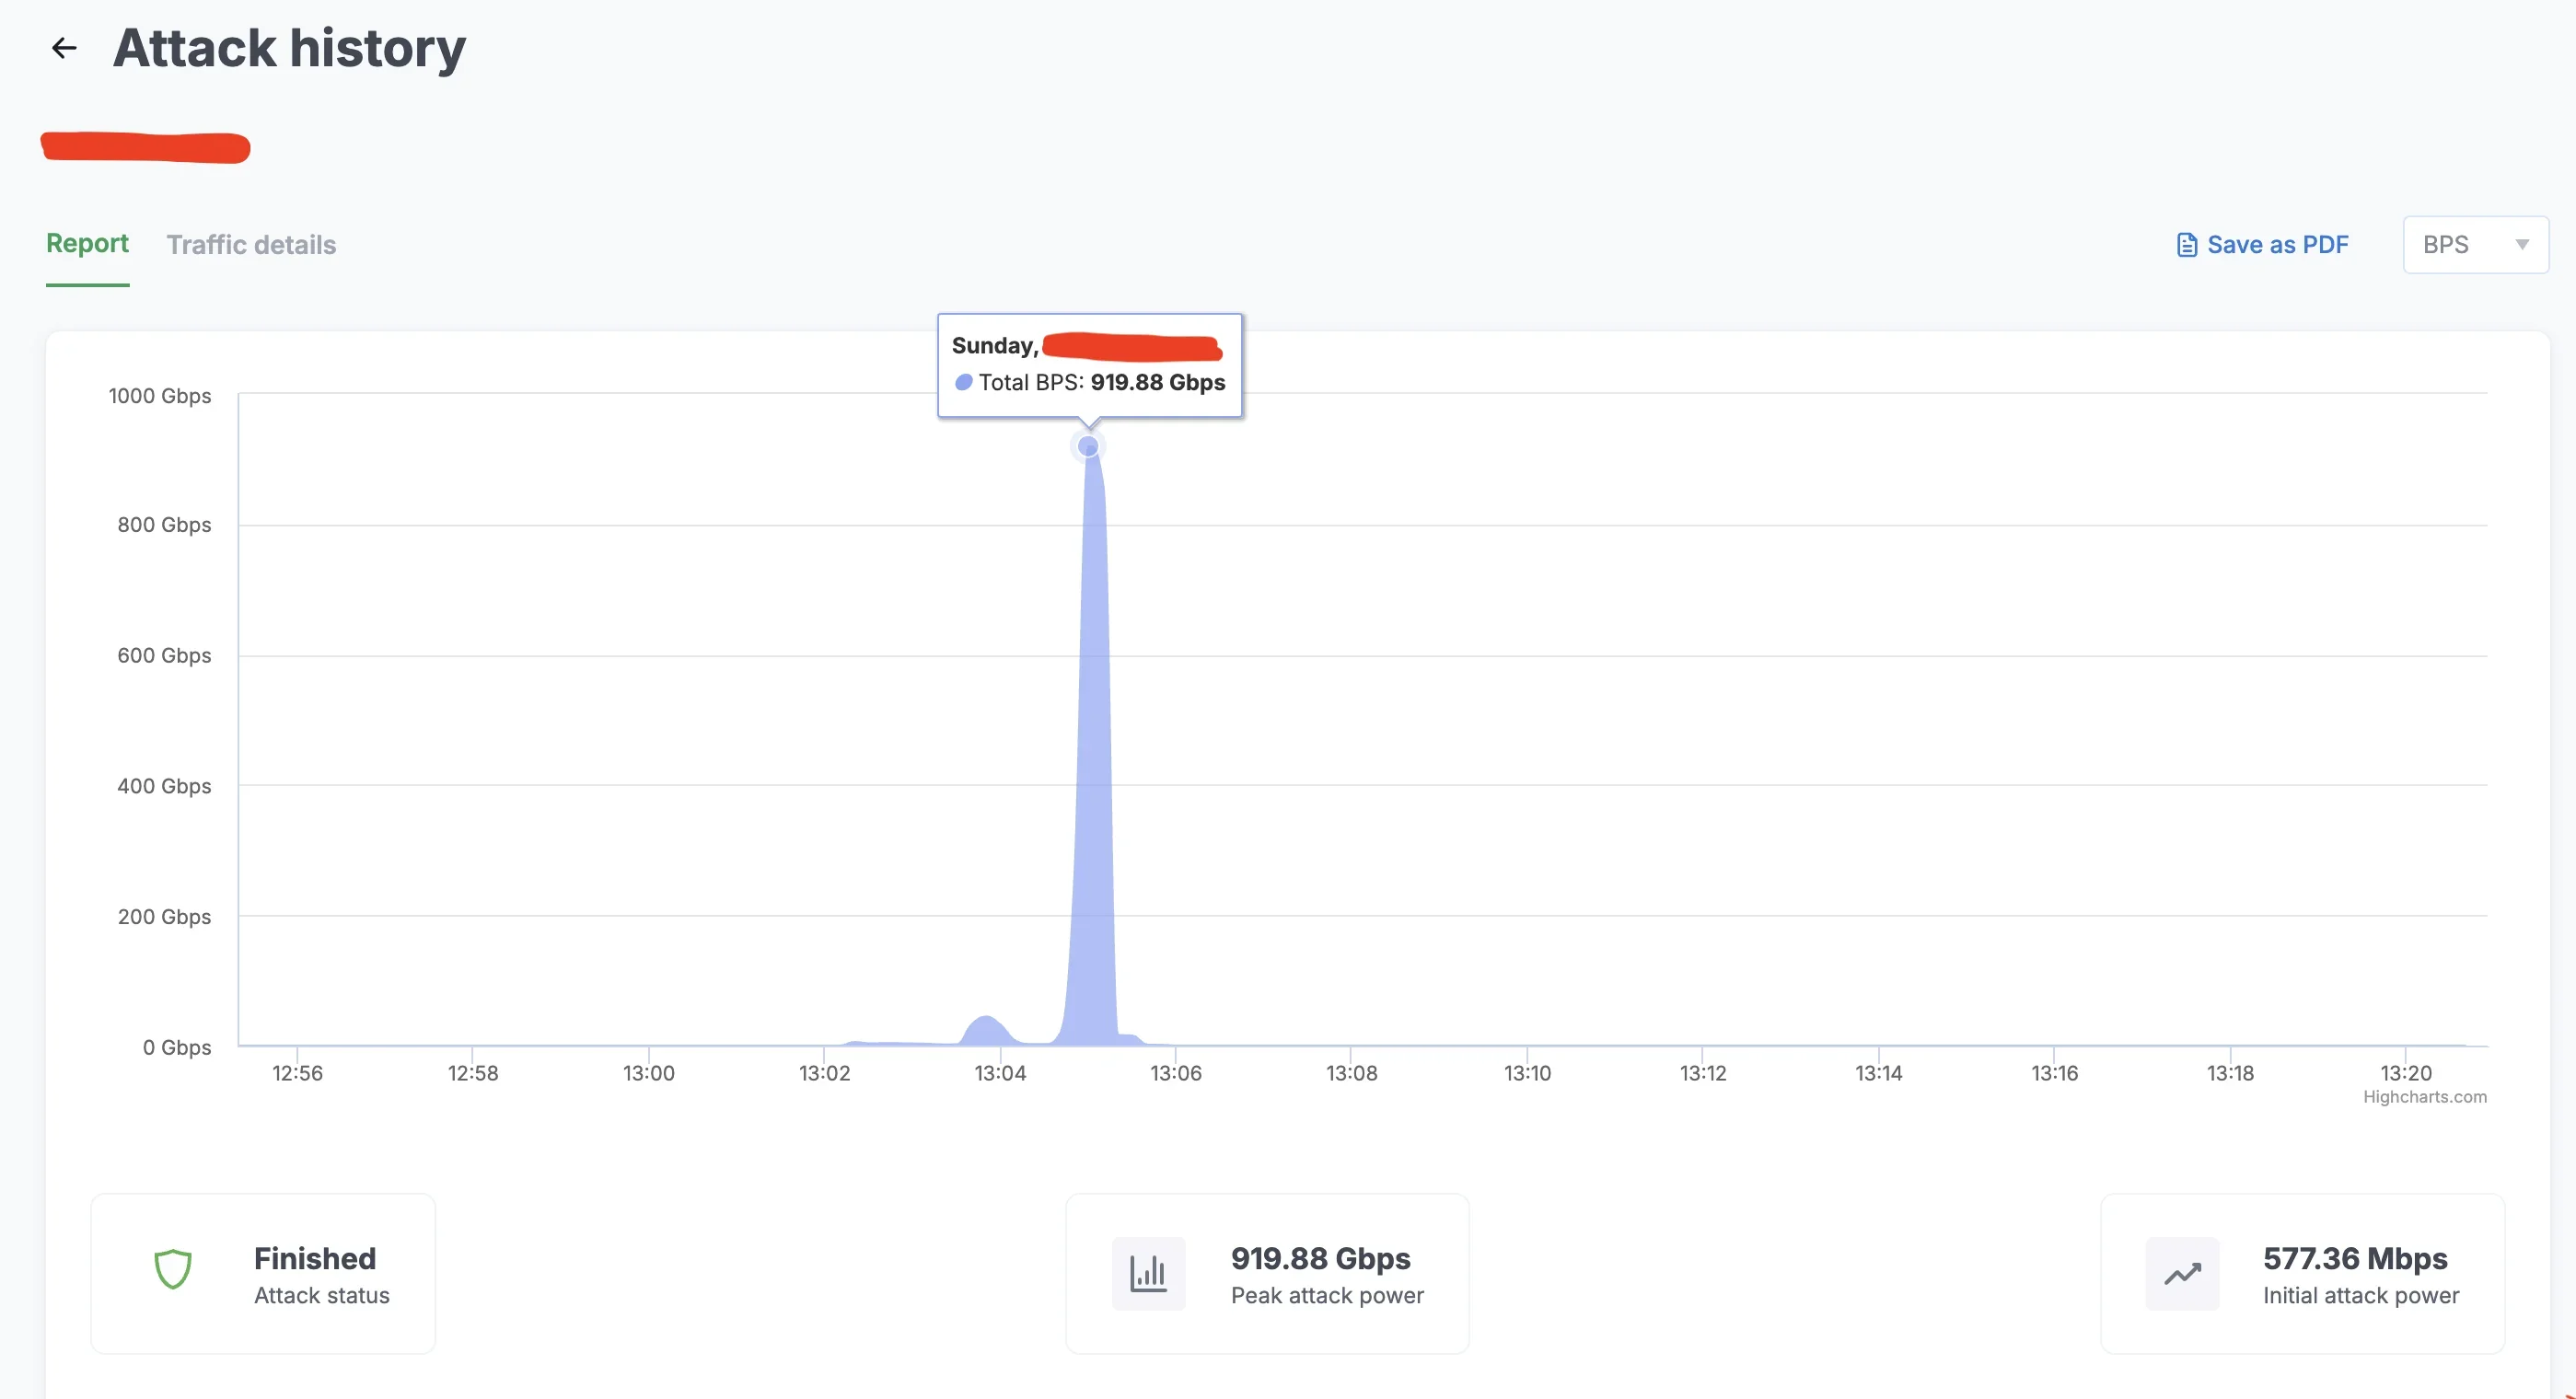Viewport: 2576px width, 1399px height.
Task: Click the 919.88 Gbps peak attack power value
Action: coord(1320,1258)
